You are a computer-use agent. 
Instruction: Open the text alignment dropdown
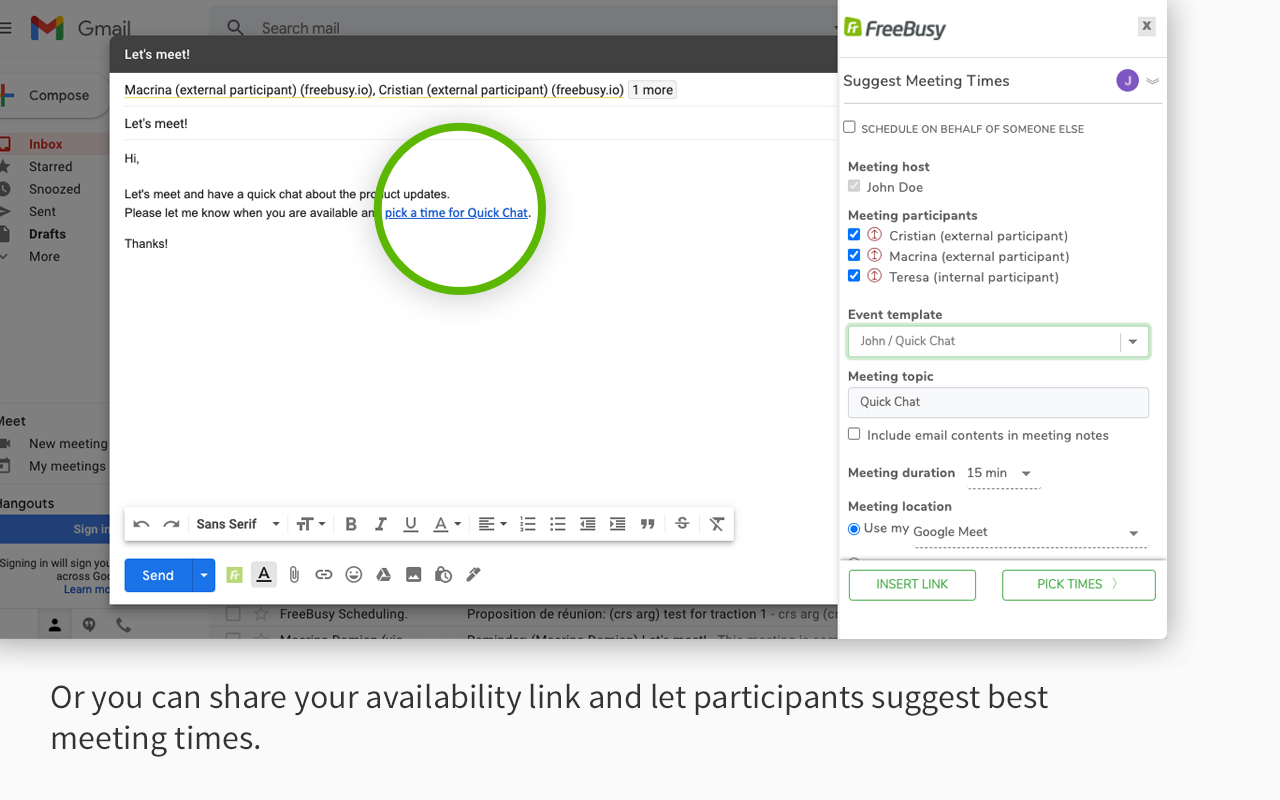coord(492,524)
